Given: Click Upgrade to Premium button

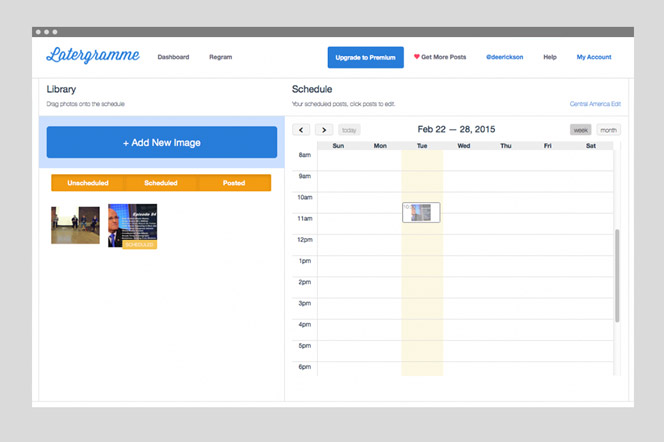Looking at the screenshot, I should pyautogui.click(x=365, y=57).
